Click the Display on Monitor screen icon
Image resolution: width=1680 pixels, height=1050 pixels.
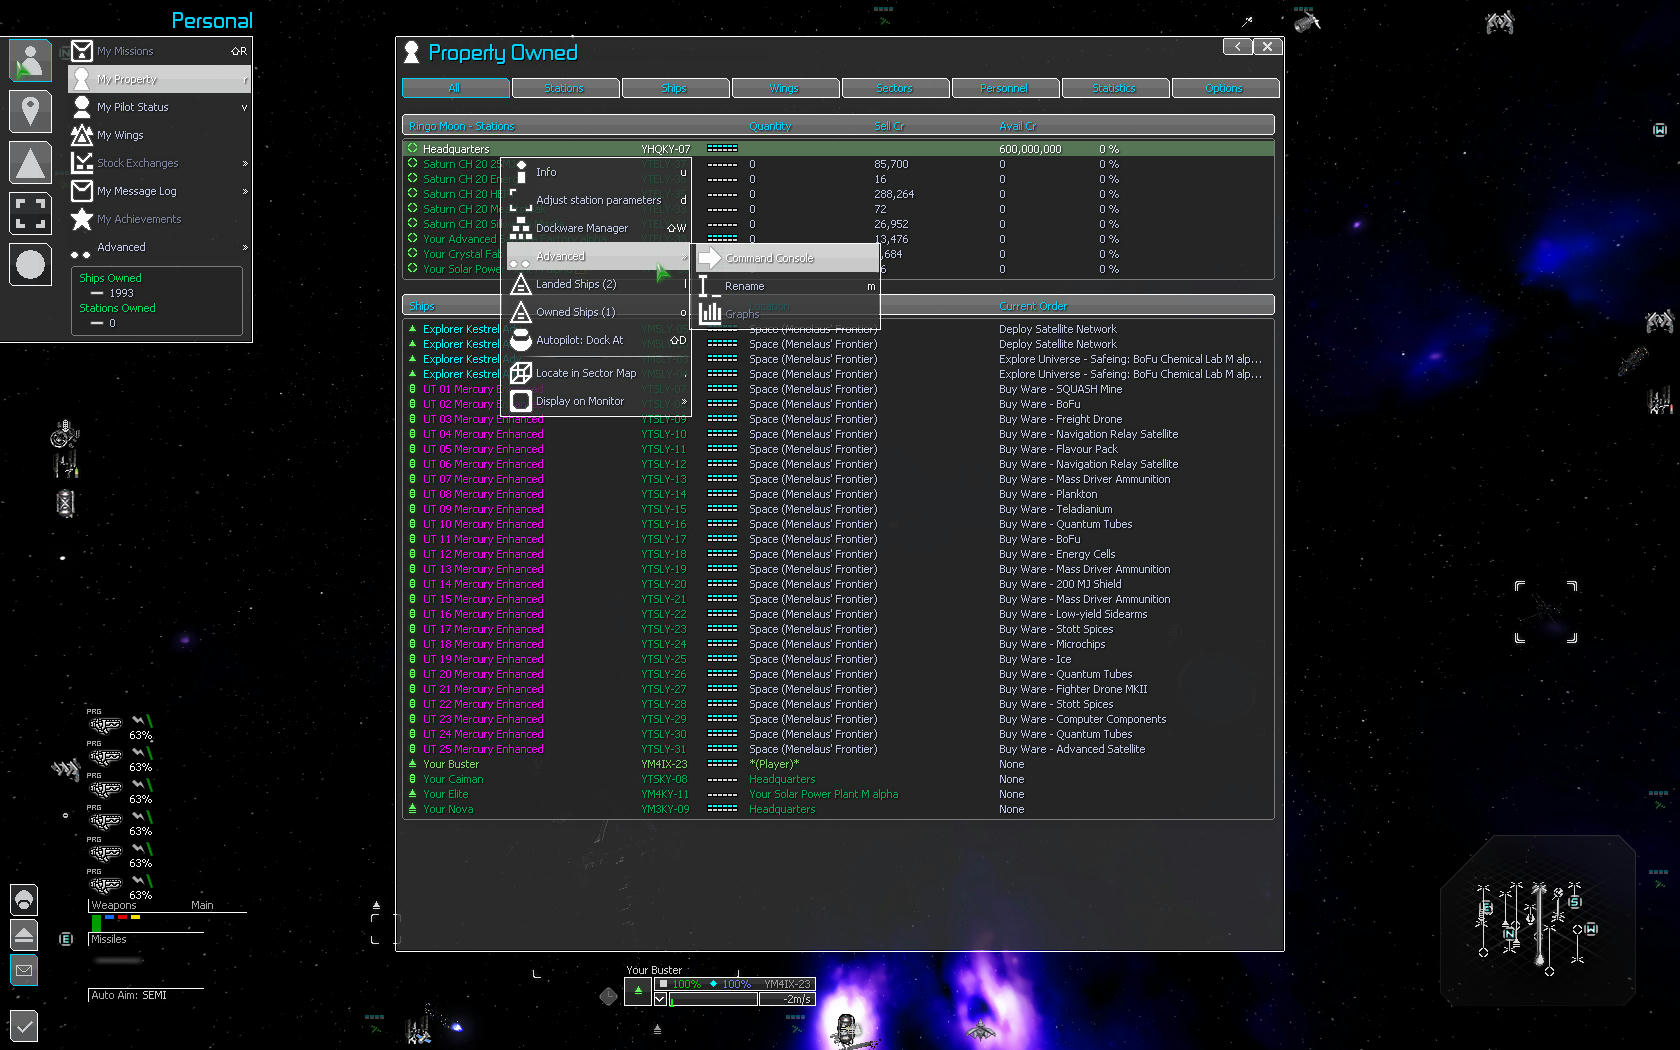pos(521,401)
